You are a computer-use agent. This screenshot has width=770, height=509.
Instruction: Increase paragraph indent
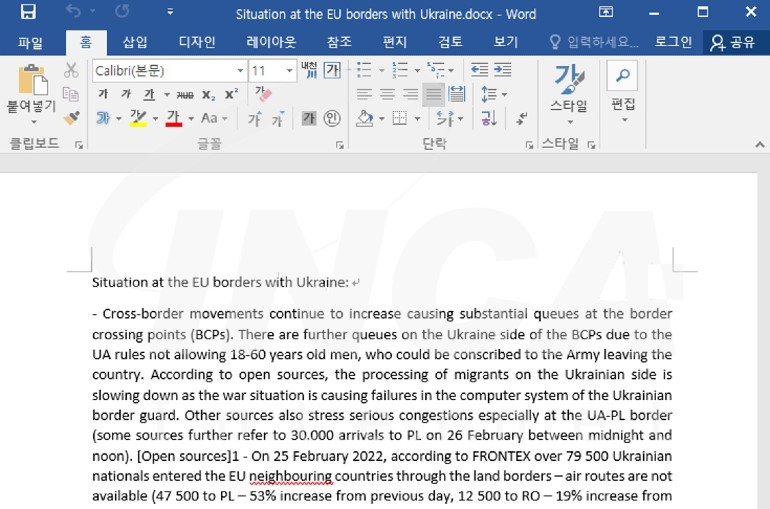[502, 70]
